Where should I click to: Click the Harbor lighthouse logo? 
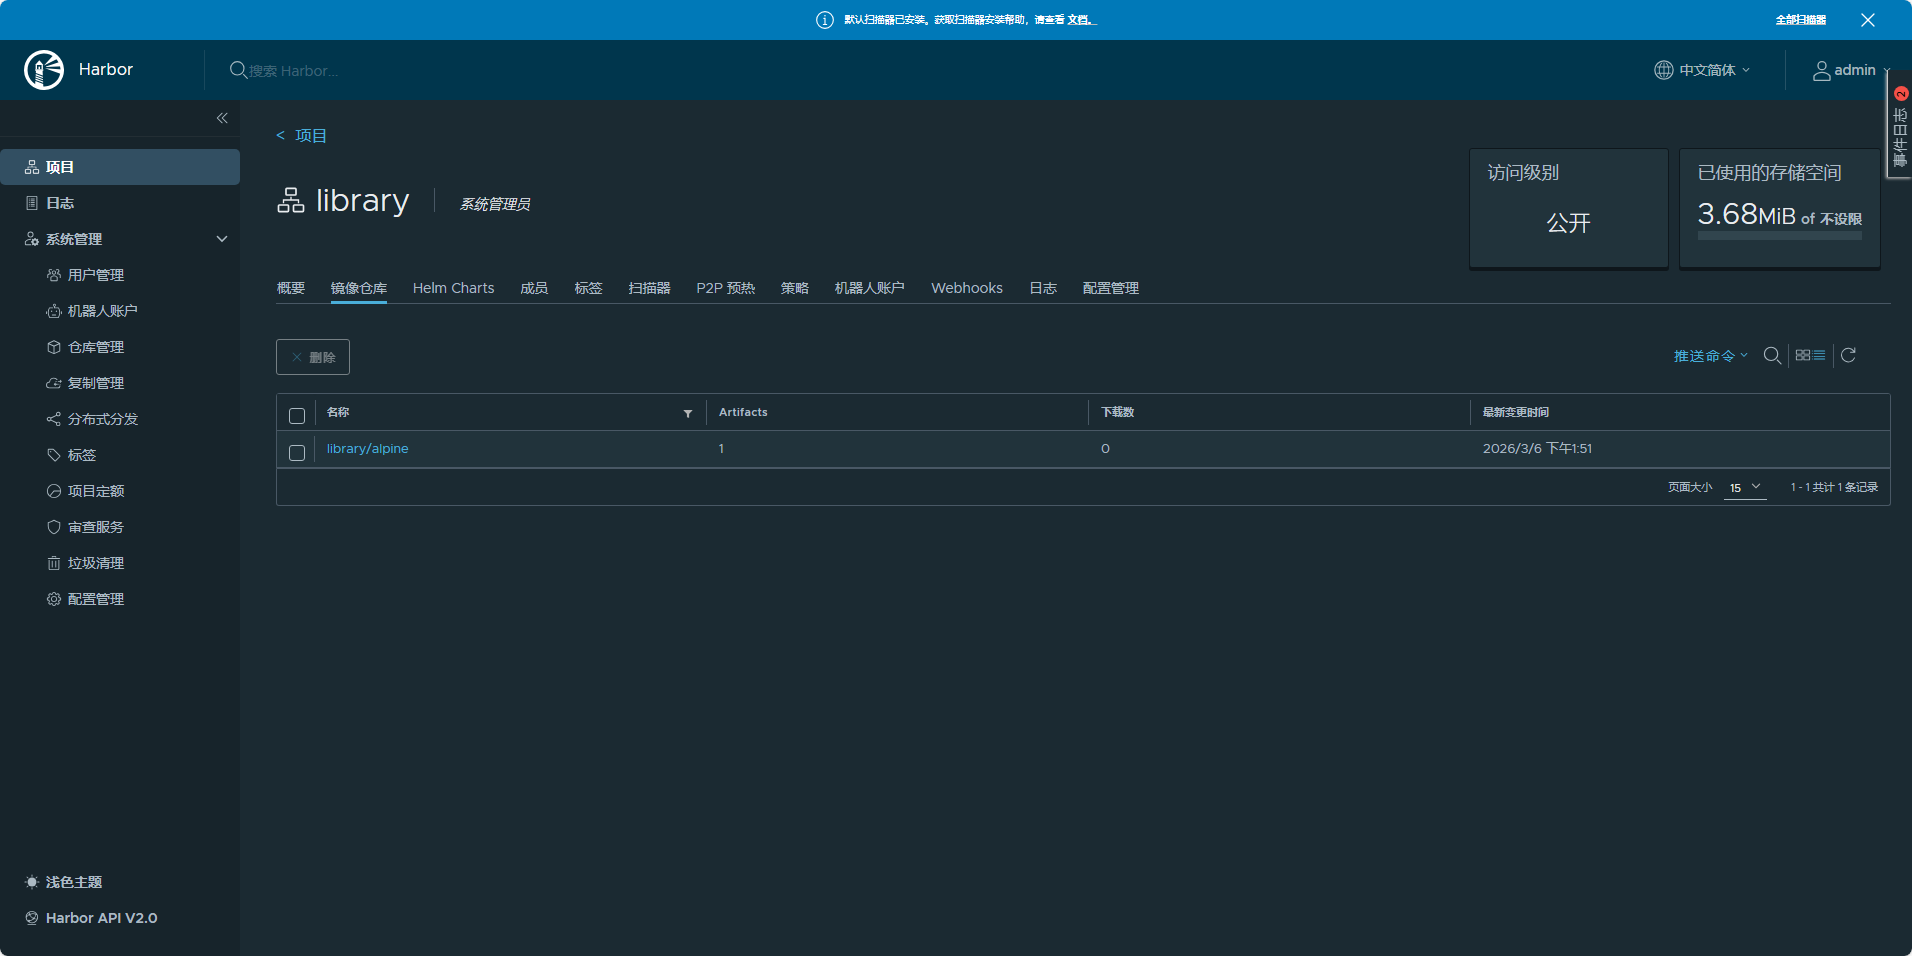pos(44,70)
